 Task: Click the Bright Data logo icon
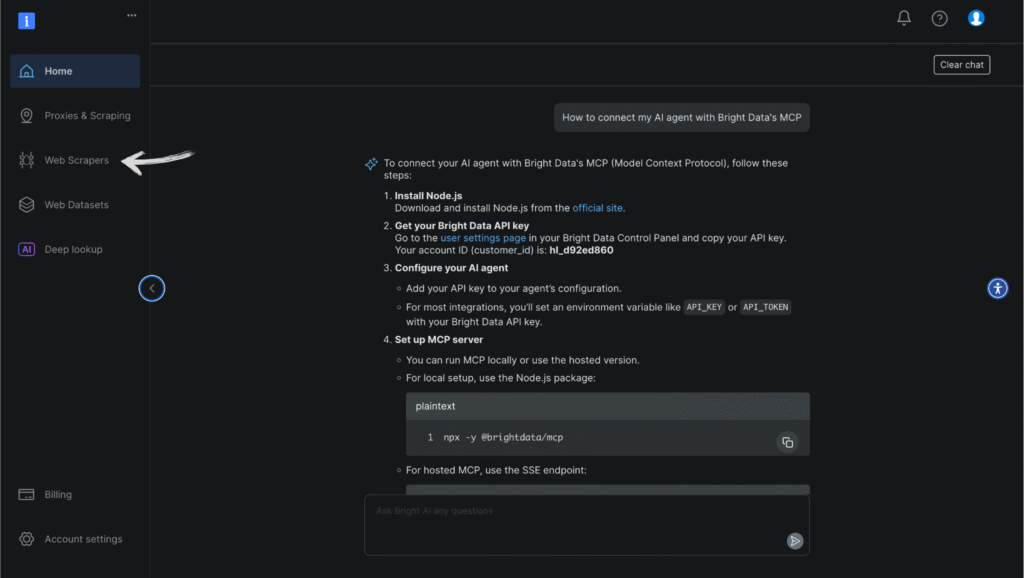[x=26, y=21]
